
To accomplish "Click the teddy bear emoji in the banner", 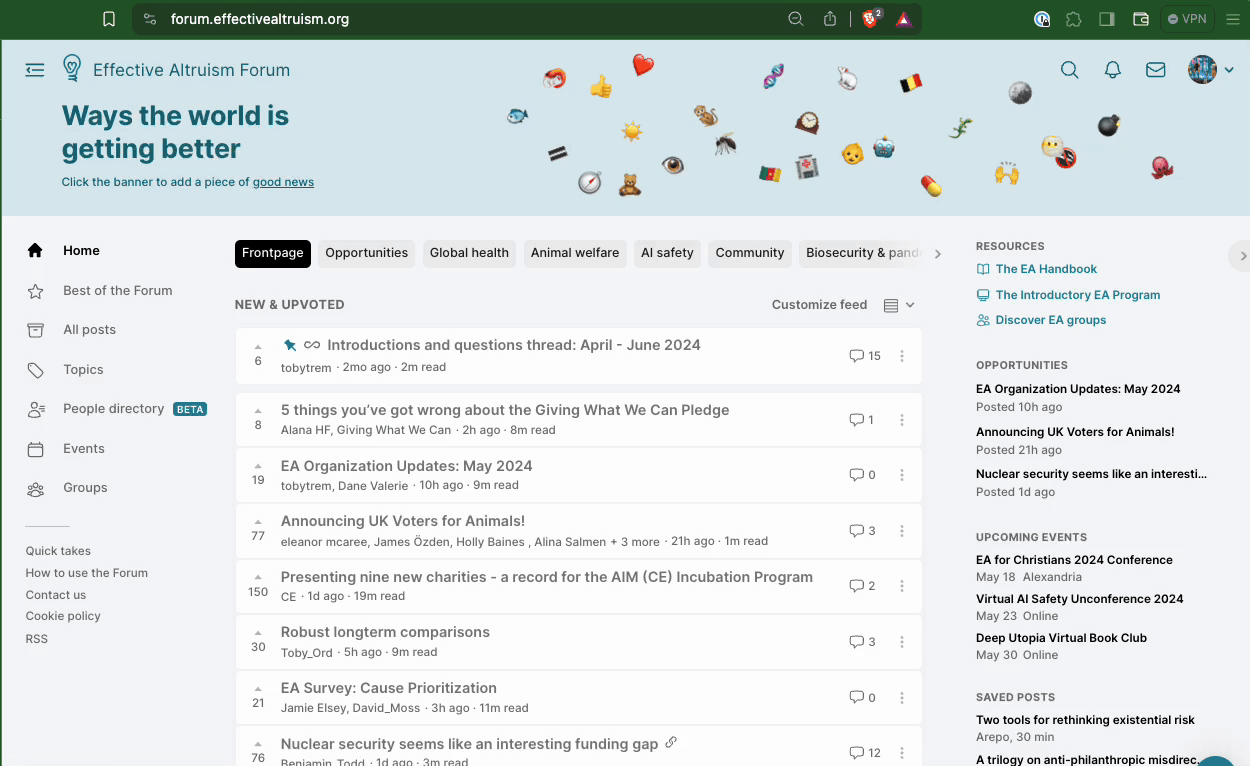I will [629, 184].
